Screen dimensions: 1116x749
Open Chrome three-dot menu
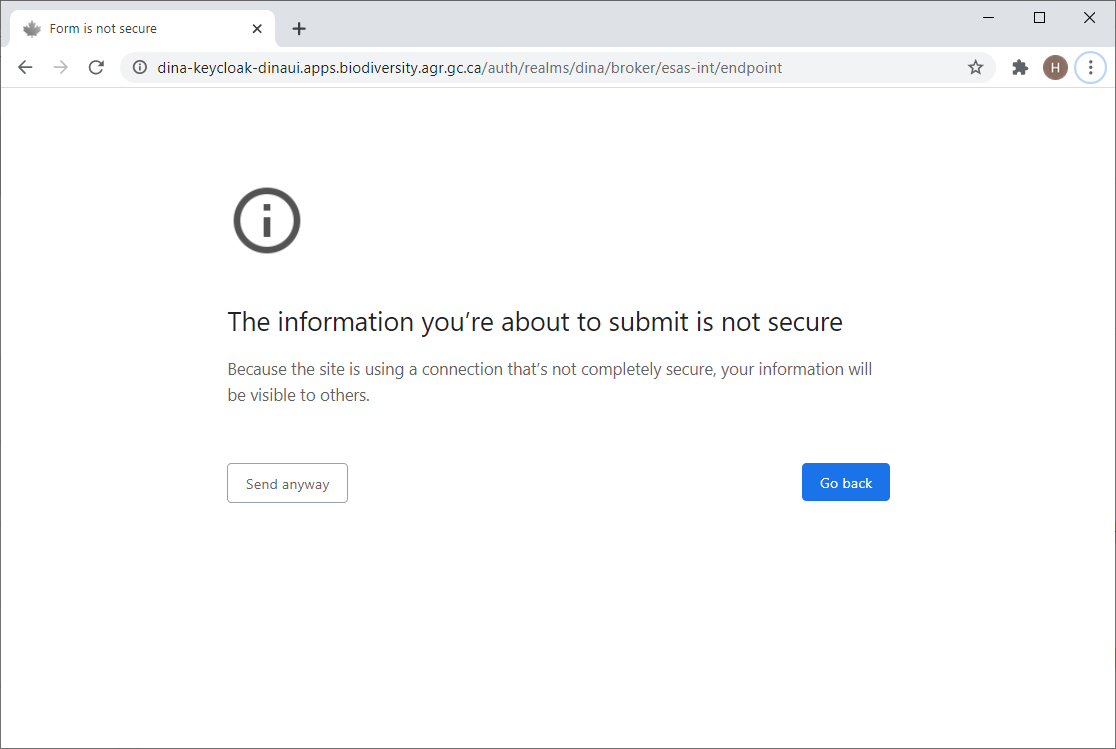point(1090,68)
